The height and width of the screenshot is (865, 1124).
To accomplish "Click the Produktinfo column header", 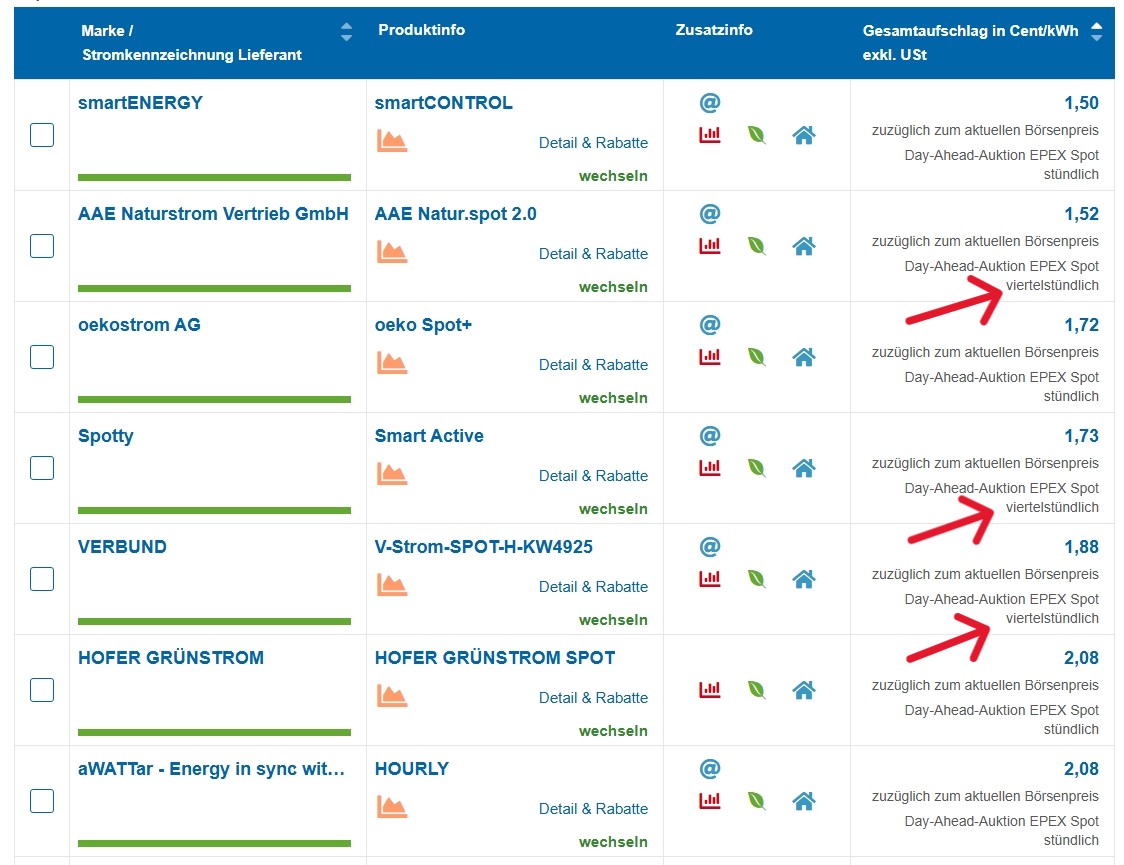I will coord(422,30).
